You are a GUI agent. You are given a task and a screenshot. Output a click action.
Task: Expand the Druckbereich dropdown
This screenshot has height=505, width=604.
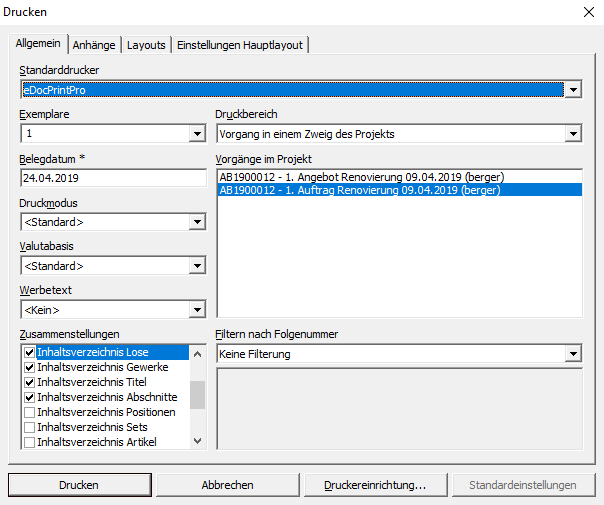point(573,133)
